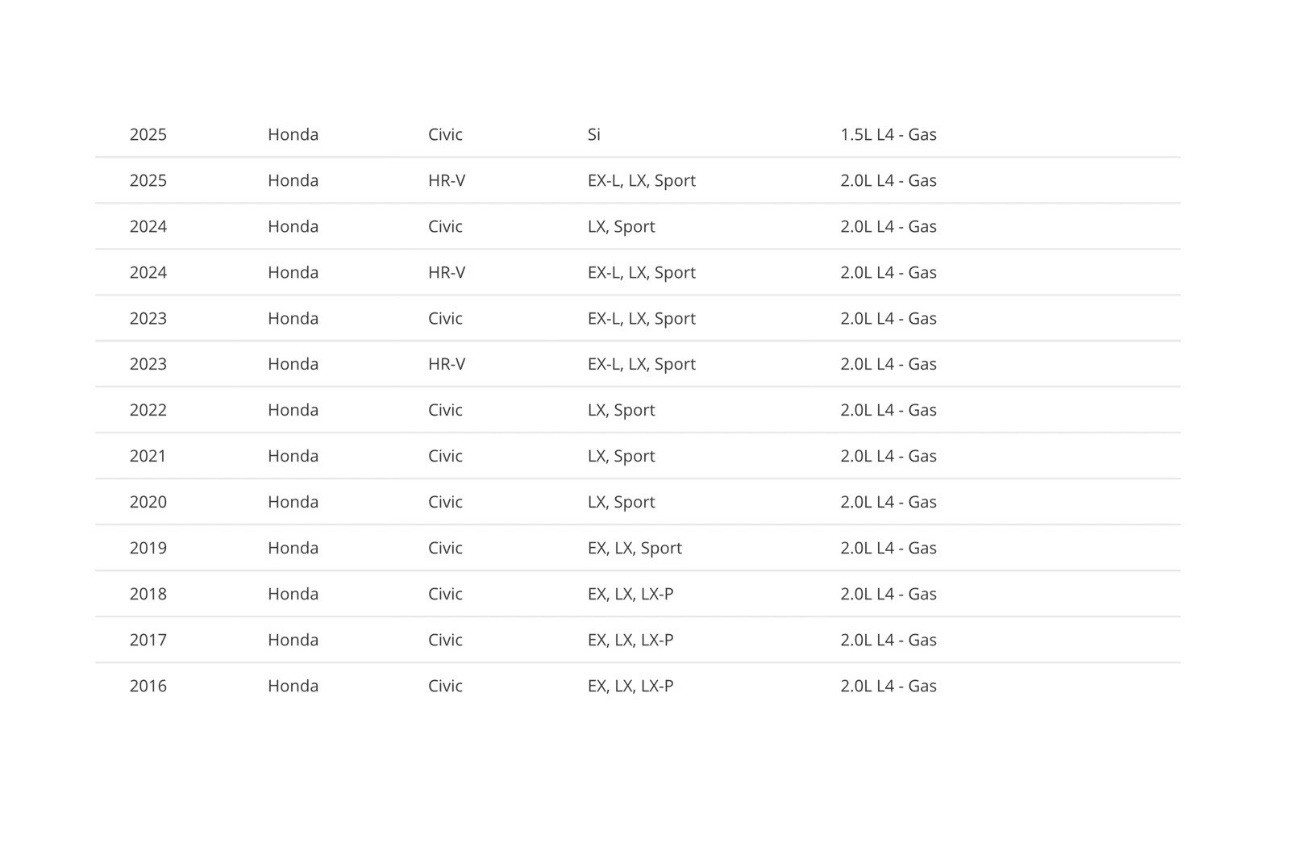Select the year 2017 cell
The width and height of the screenshot is (1290, 849).
click(148, 640)
